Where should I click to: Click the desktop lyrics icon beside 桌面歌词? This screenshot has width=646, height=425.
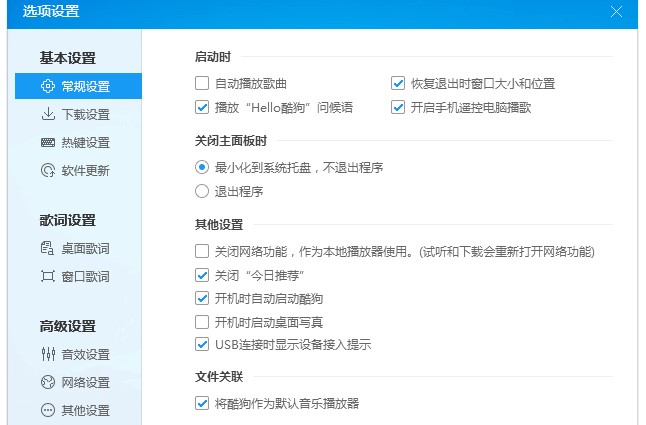47,248
